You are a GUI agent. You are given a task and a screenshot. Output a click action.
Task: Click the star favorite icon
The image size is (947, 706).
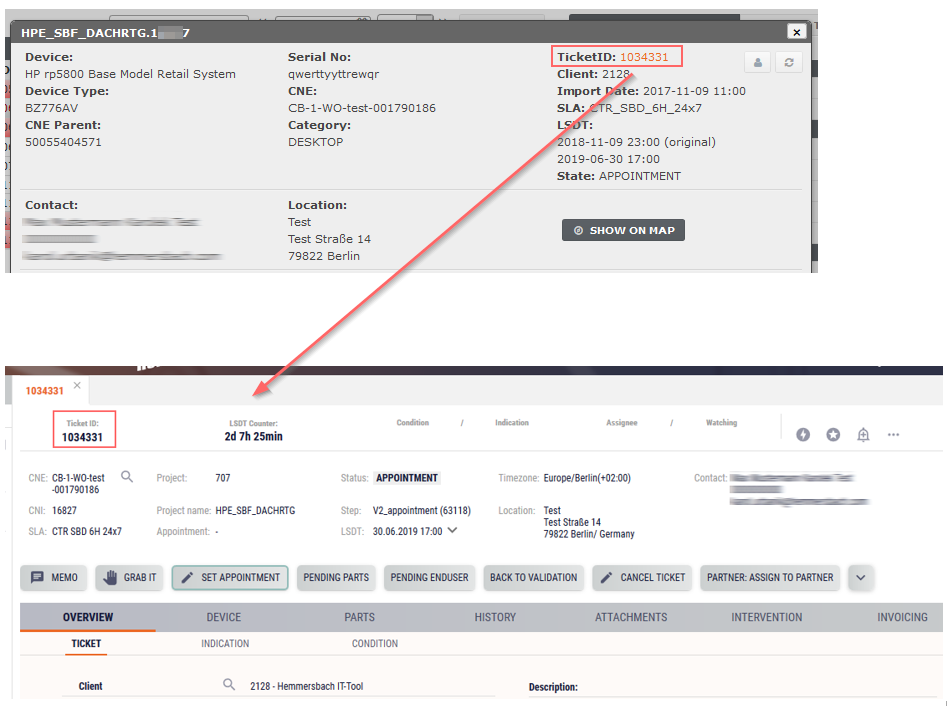click(833, 435)
